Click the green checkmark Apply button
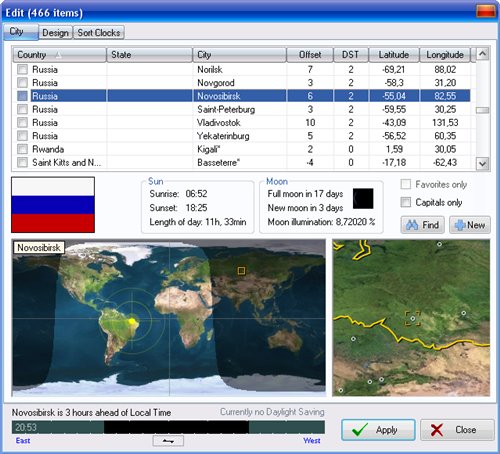Screen dimensions: 500x454 (378, 430)
